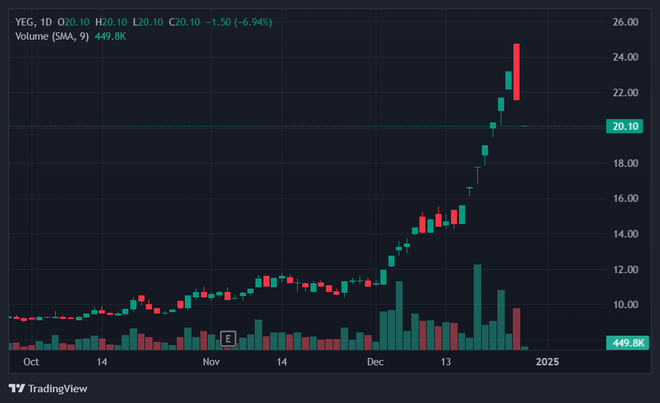Screen dimensions: 660x403
Task: Click the Nov date axis label
Action: [x=211, y=362]
